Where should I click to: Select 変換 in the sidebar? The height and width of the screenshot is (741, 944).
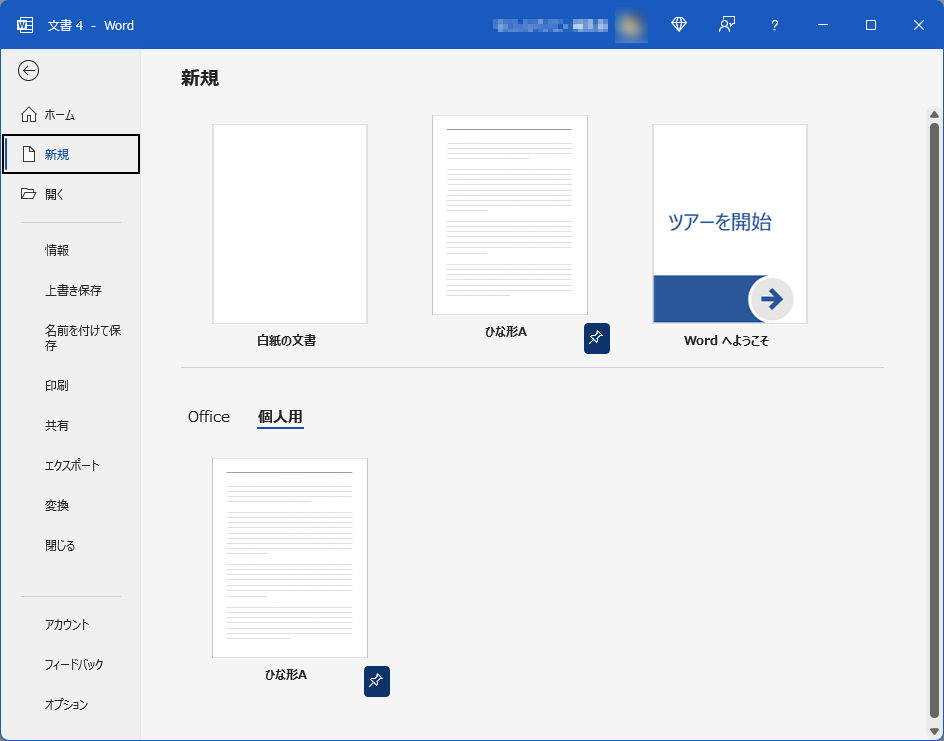tap(71, 506)
